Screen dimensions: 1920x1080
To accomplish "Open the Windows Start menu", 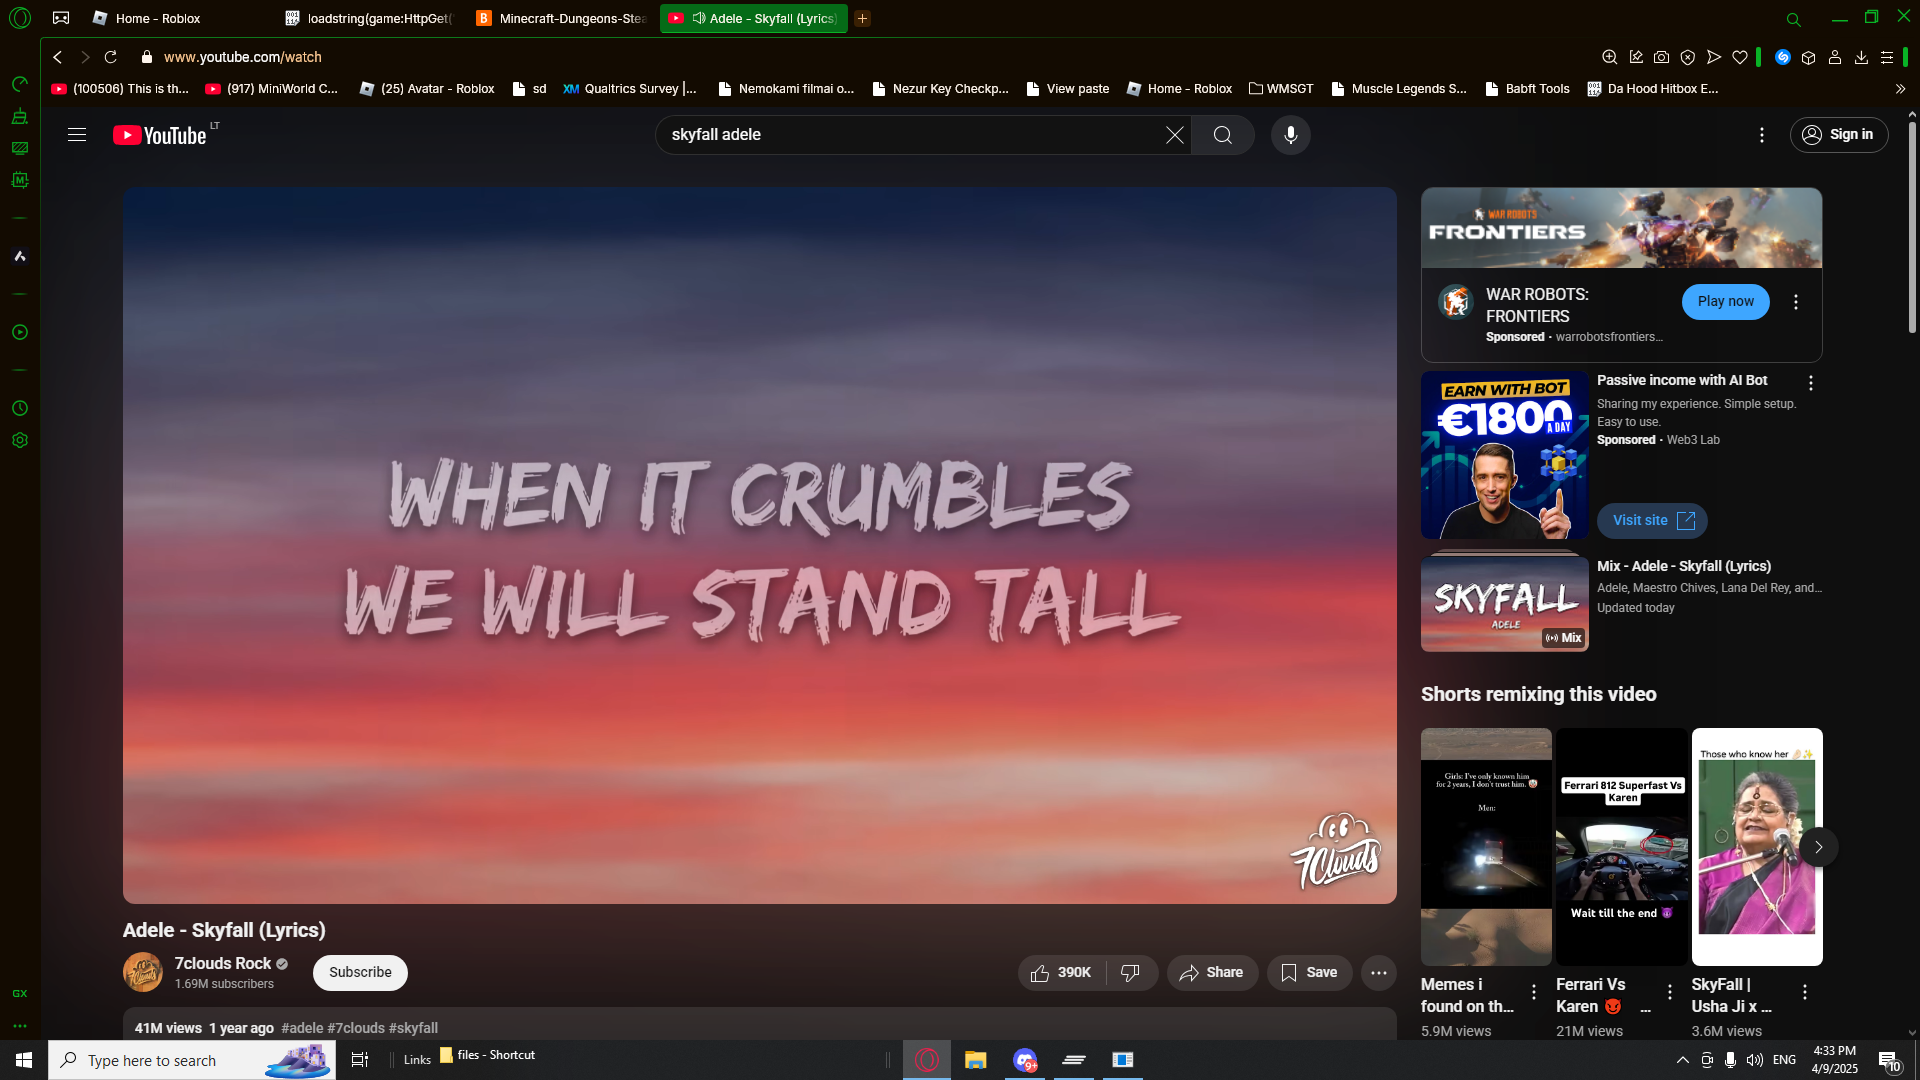I will tap(24, 1060).
